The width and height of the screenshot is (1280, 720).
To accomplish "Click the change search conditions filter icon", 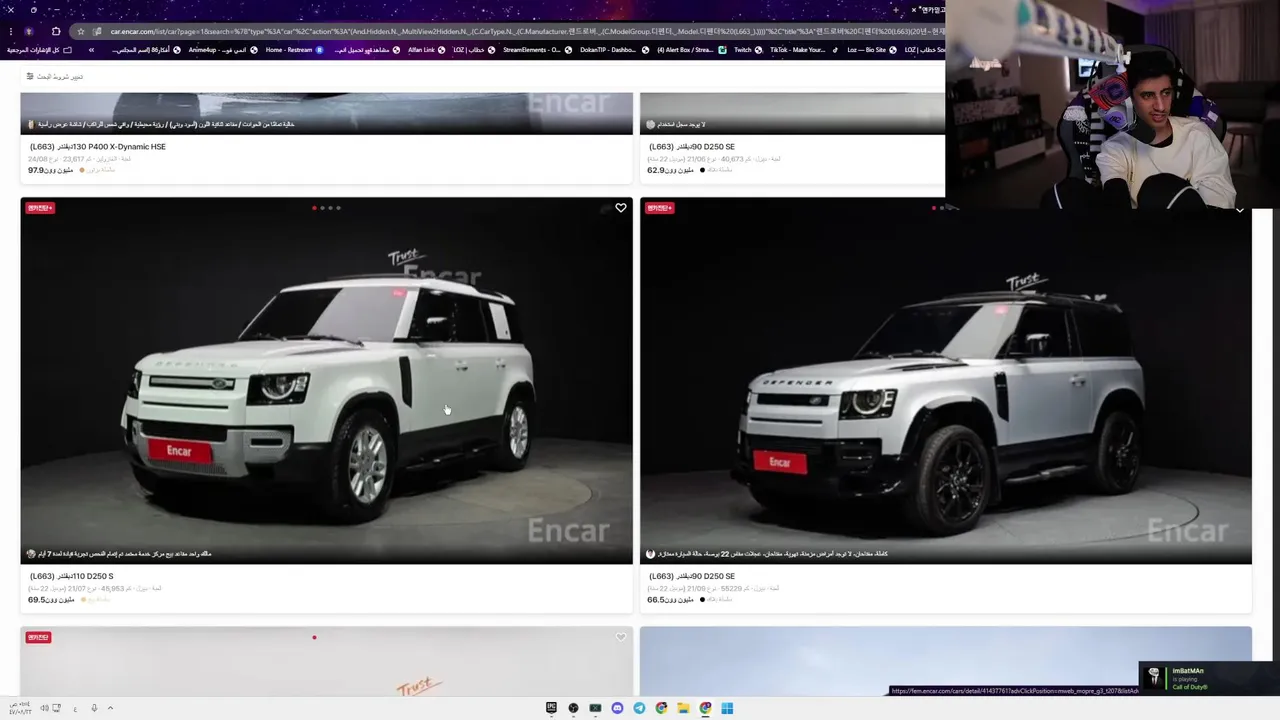I will click(30, 76).
